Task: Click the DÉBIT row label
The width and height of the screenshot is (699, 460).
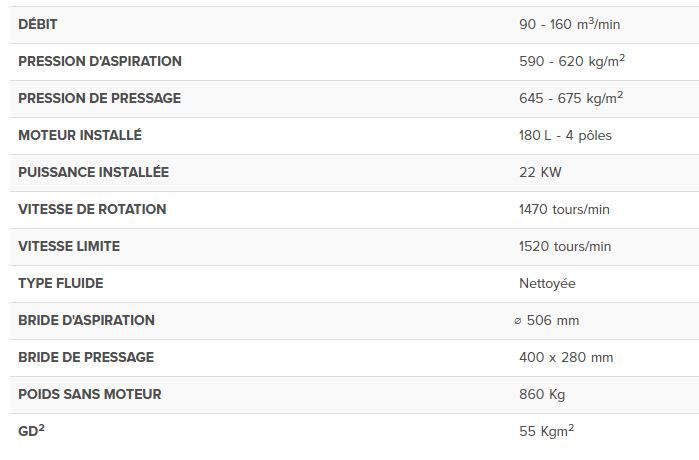Action: [38, 24]
